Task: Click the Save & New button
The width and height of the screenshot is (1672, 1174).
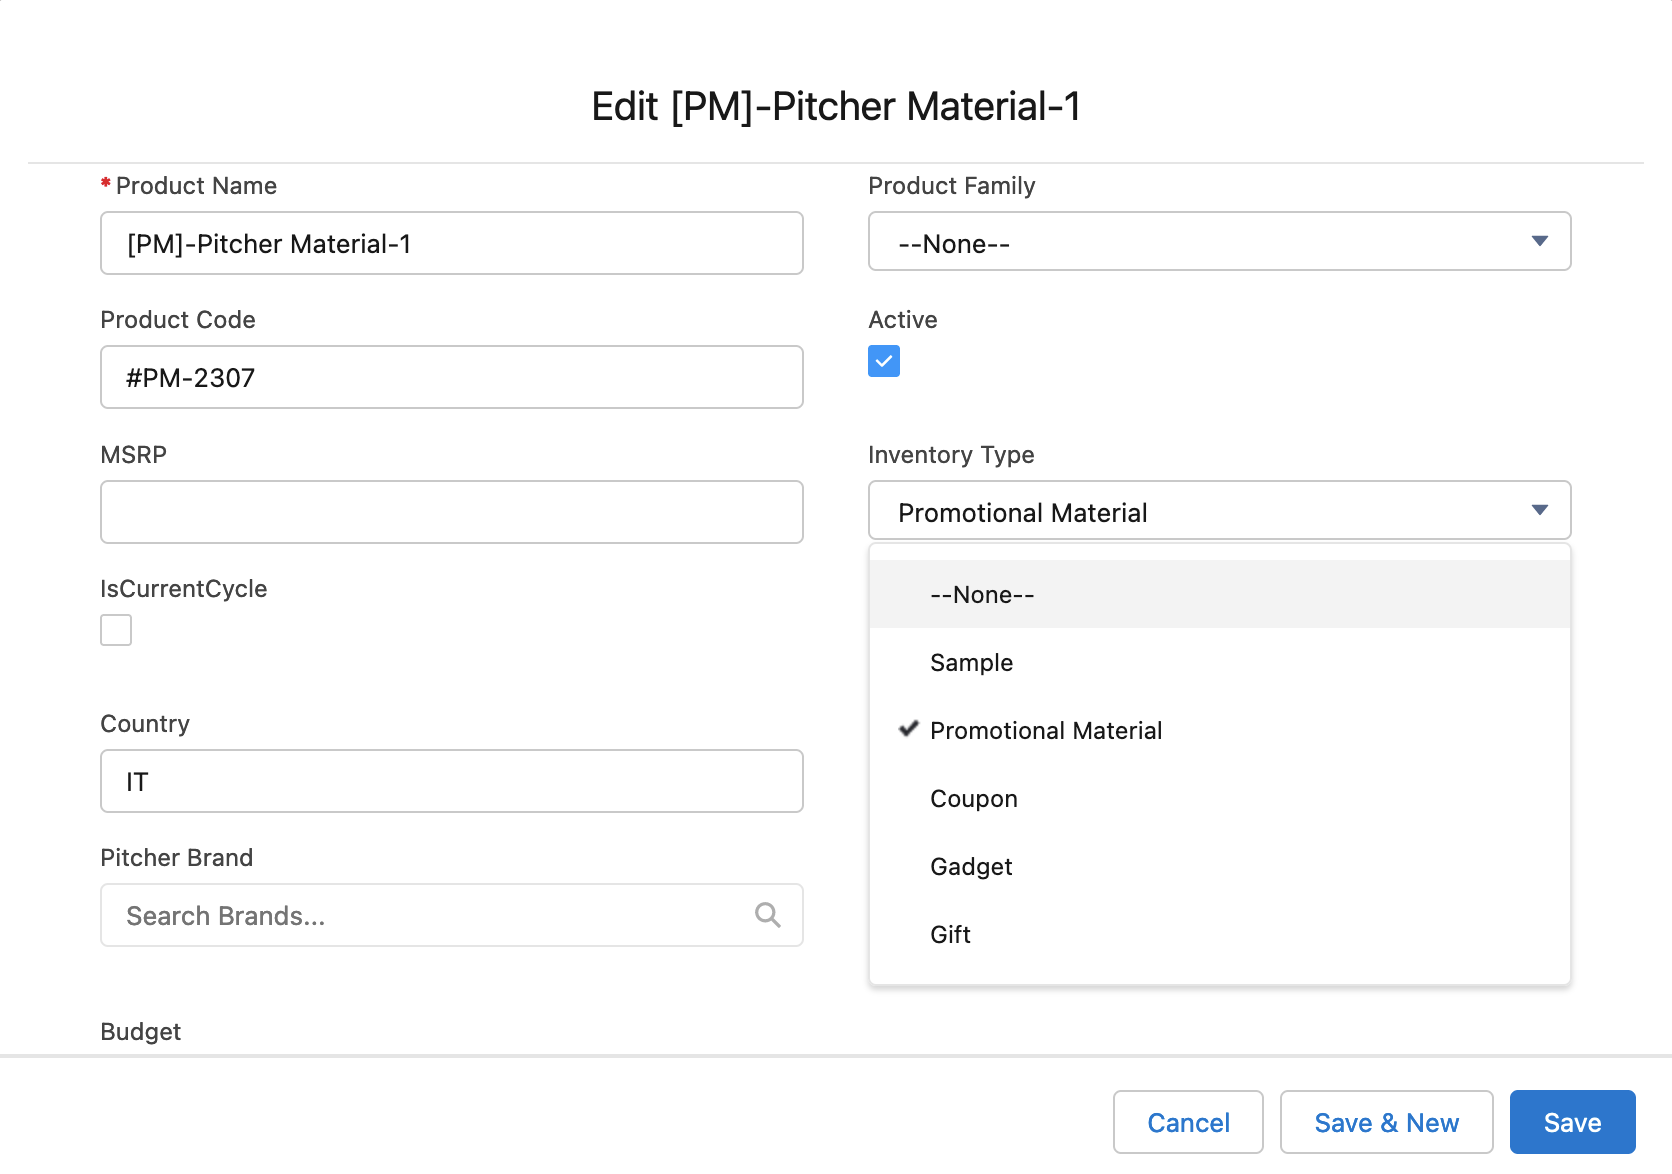Action: coord(1386,1122)
